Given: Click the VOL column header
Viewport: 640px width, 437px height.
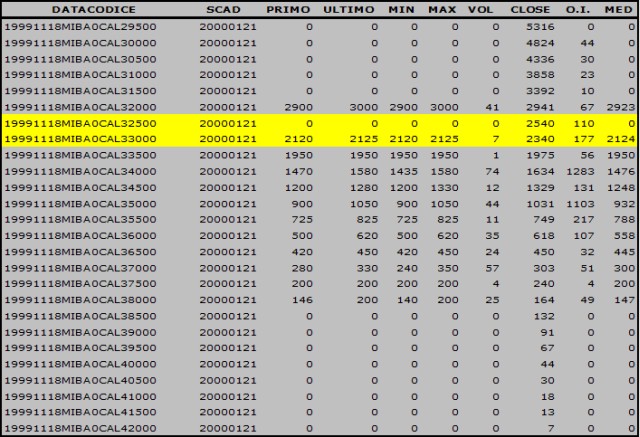Looking at the screenshot, I should tap(481, 8).
